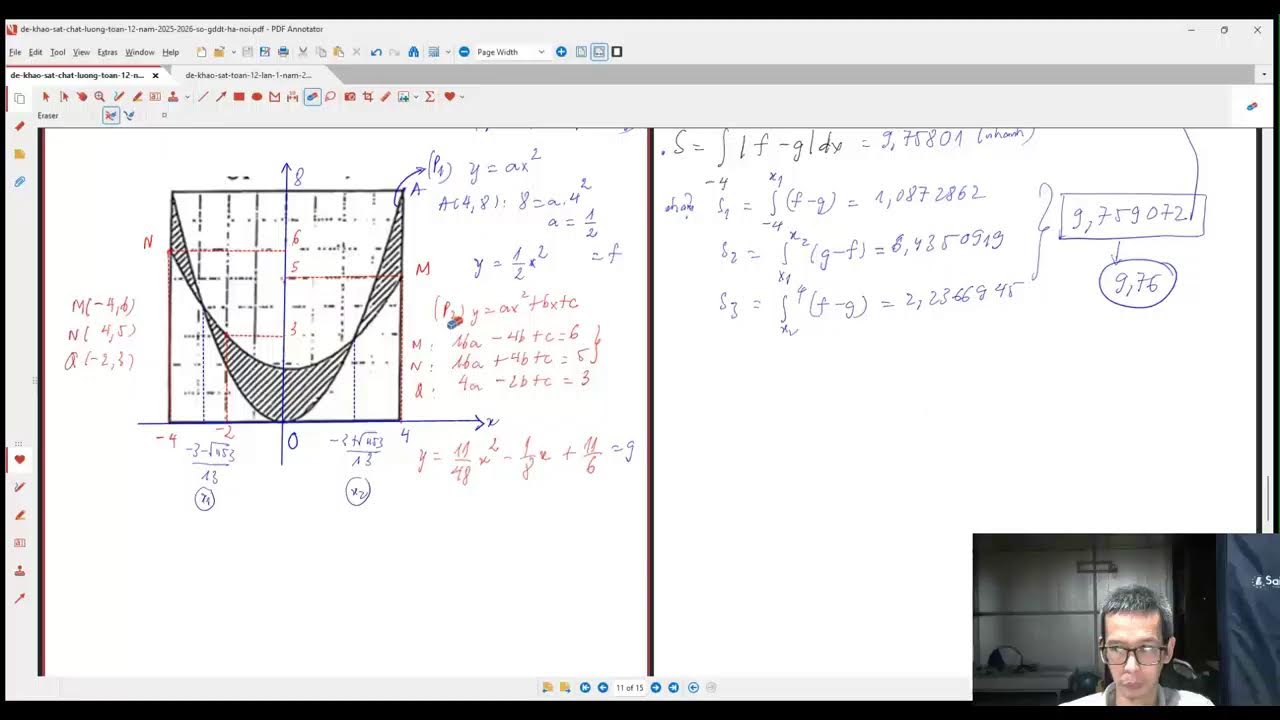Toggle the two-page layout view
The image size is (1280, 720).
[x=599, y=52]
